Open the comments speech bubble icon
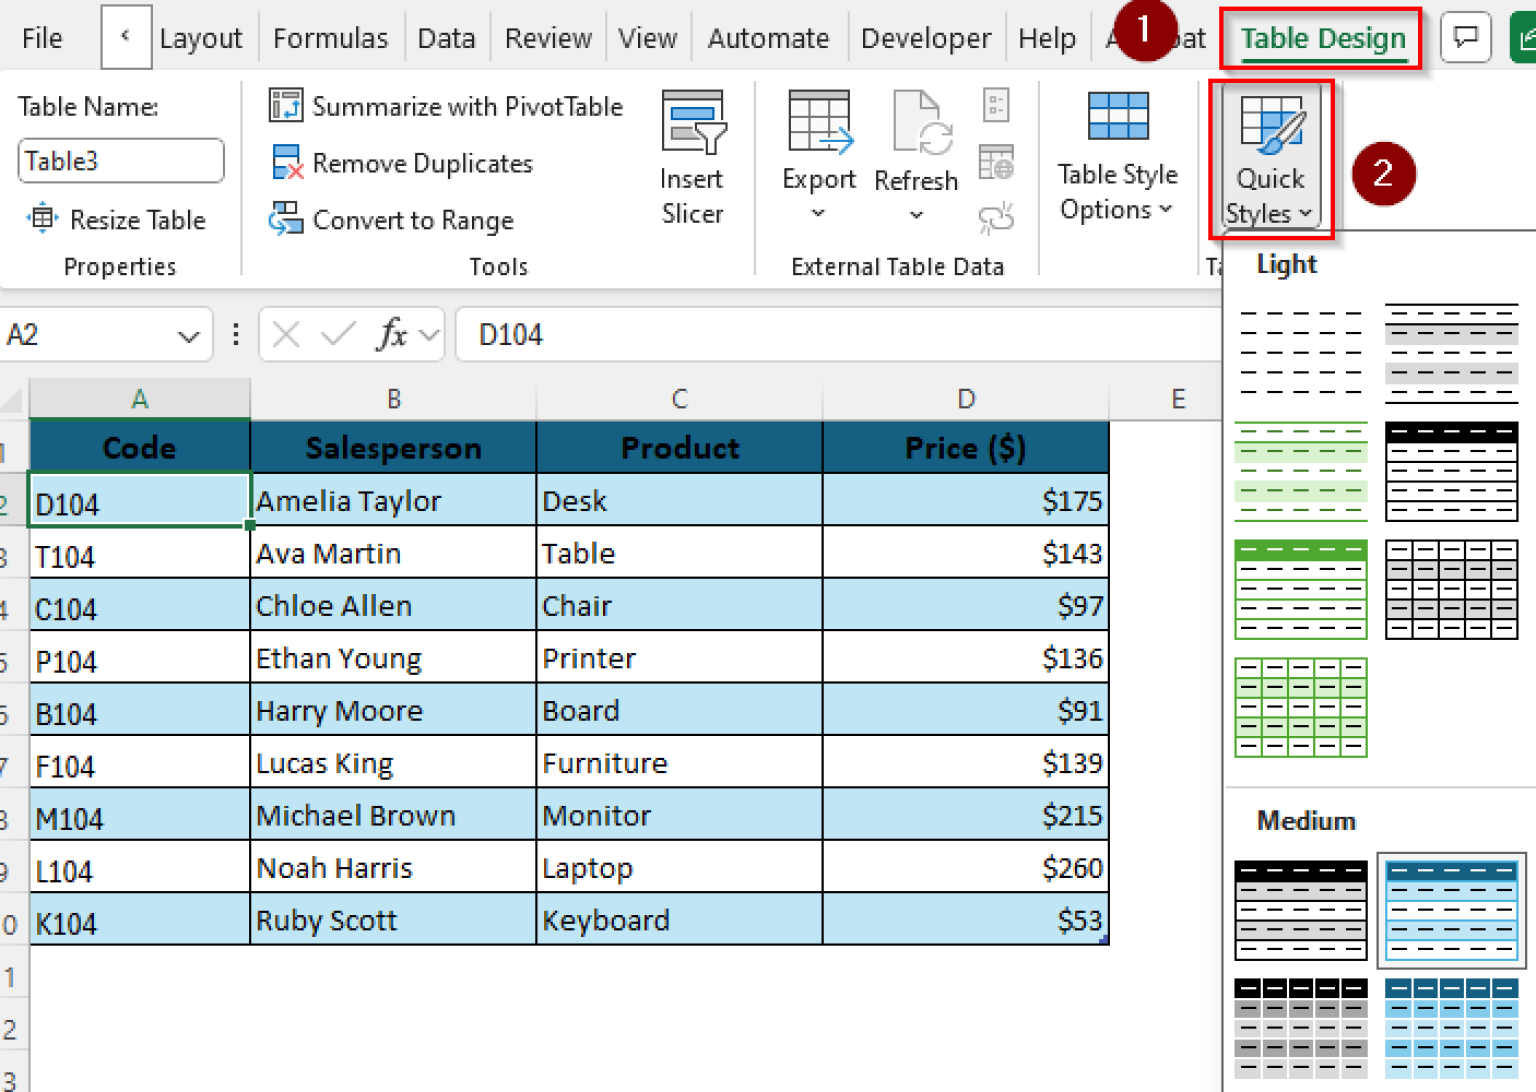 [x=1465, y=38]
